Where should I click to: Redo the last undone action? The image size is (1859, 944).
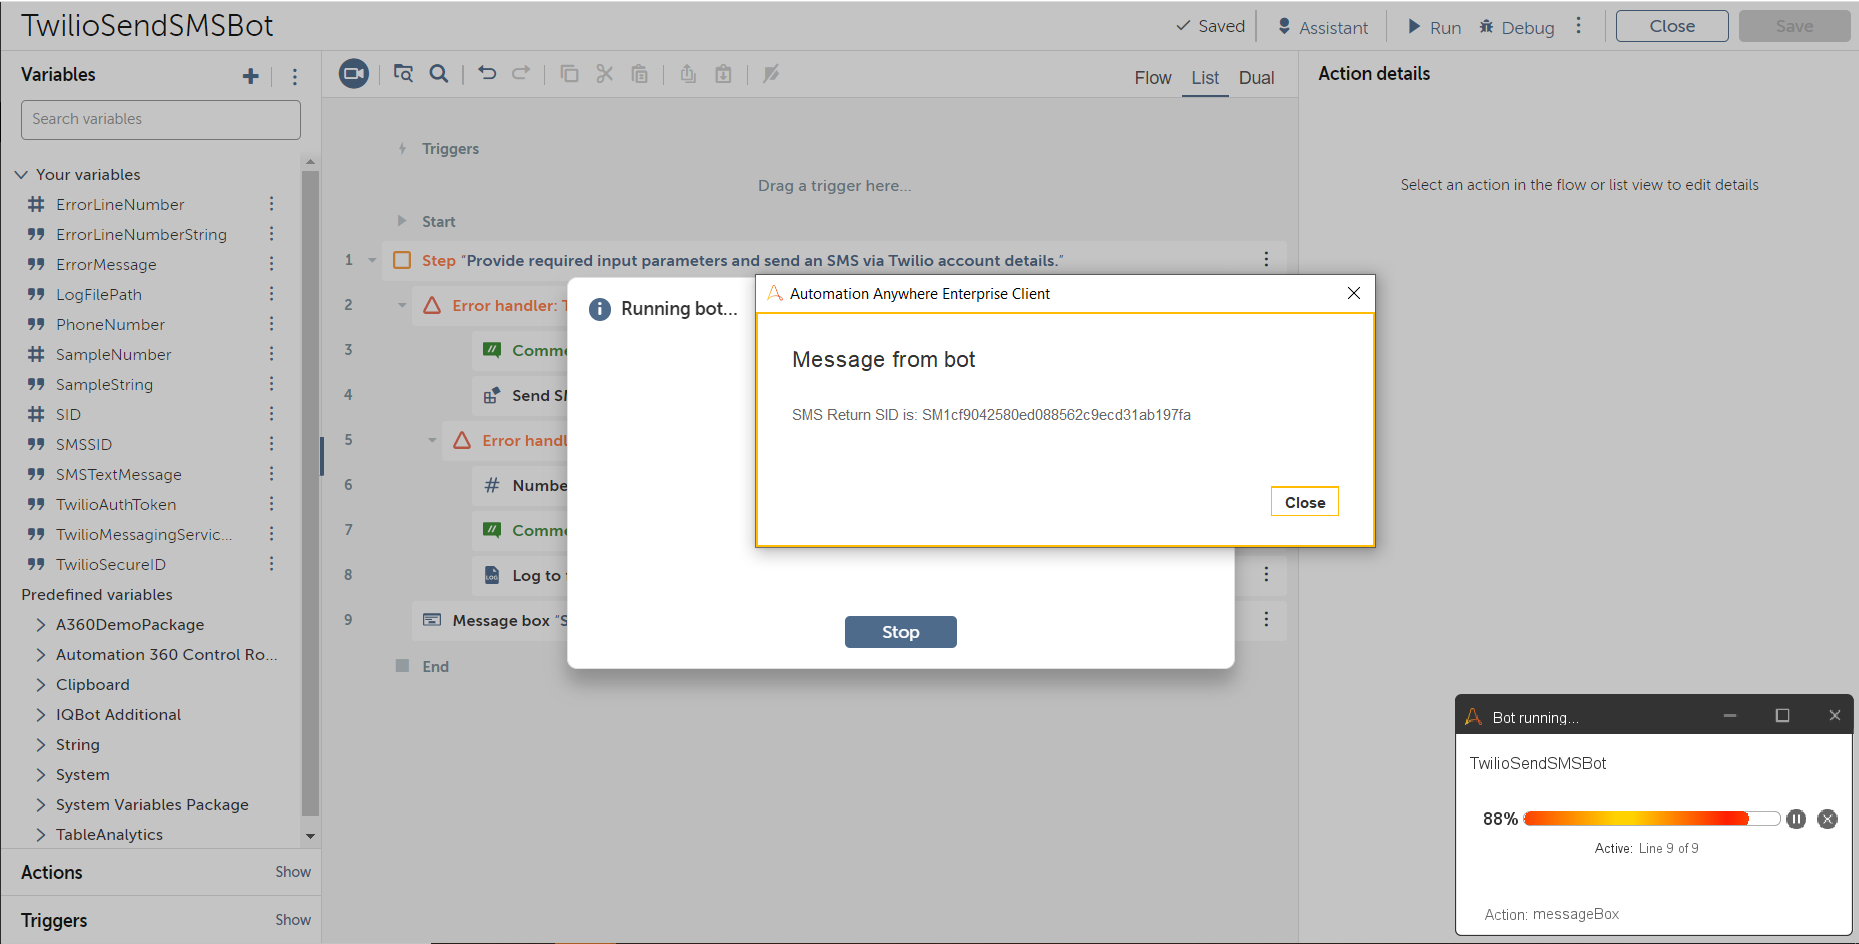pos(521,73)
